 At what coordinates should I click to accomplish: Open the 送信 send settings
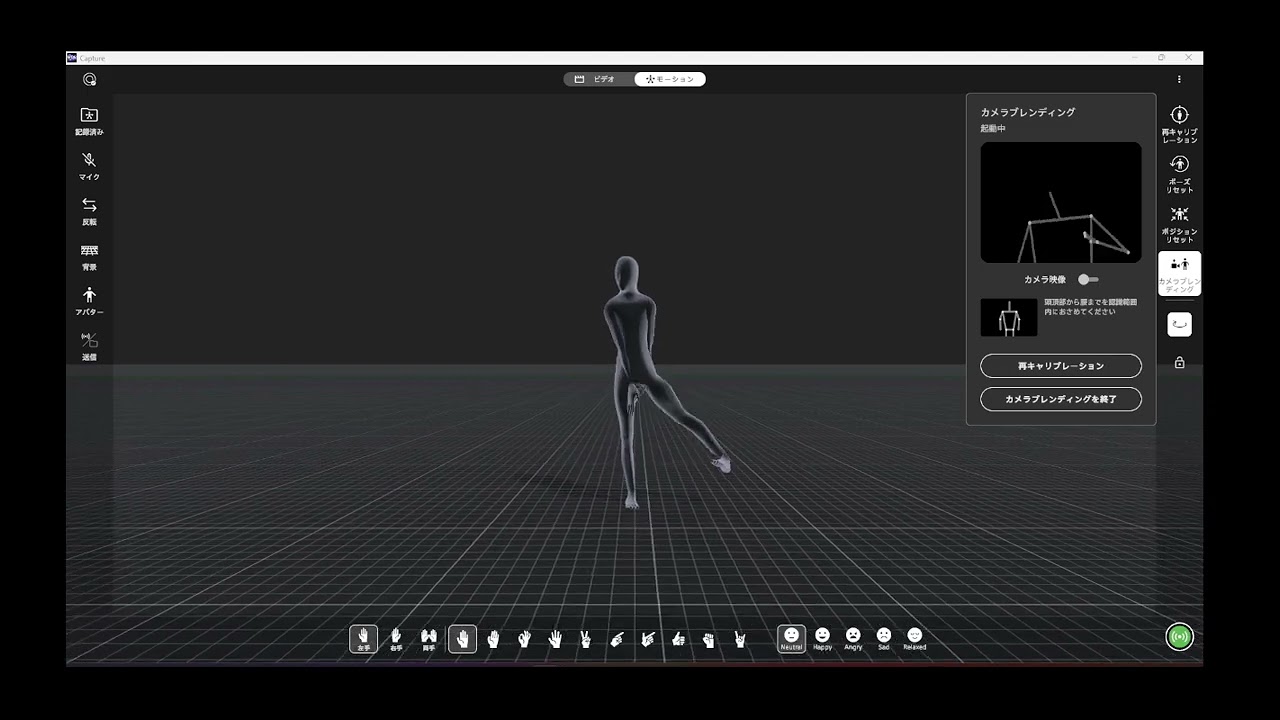[89, 346]
